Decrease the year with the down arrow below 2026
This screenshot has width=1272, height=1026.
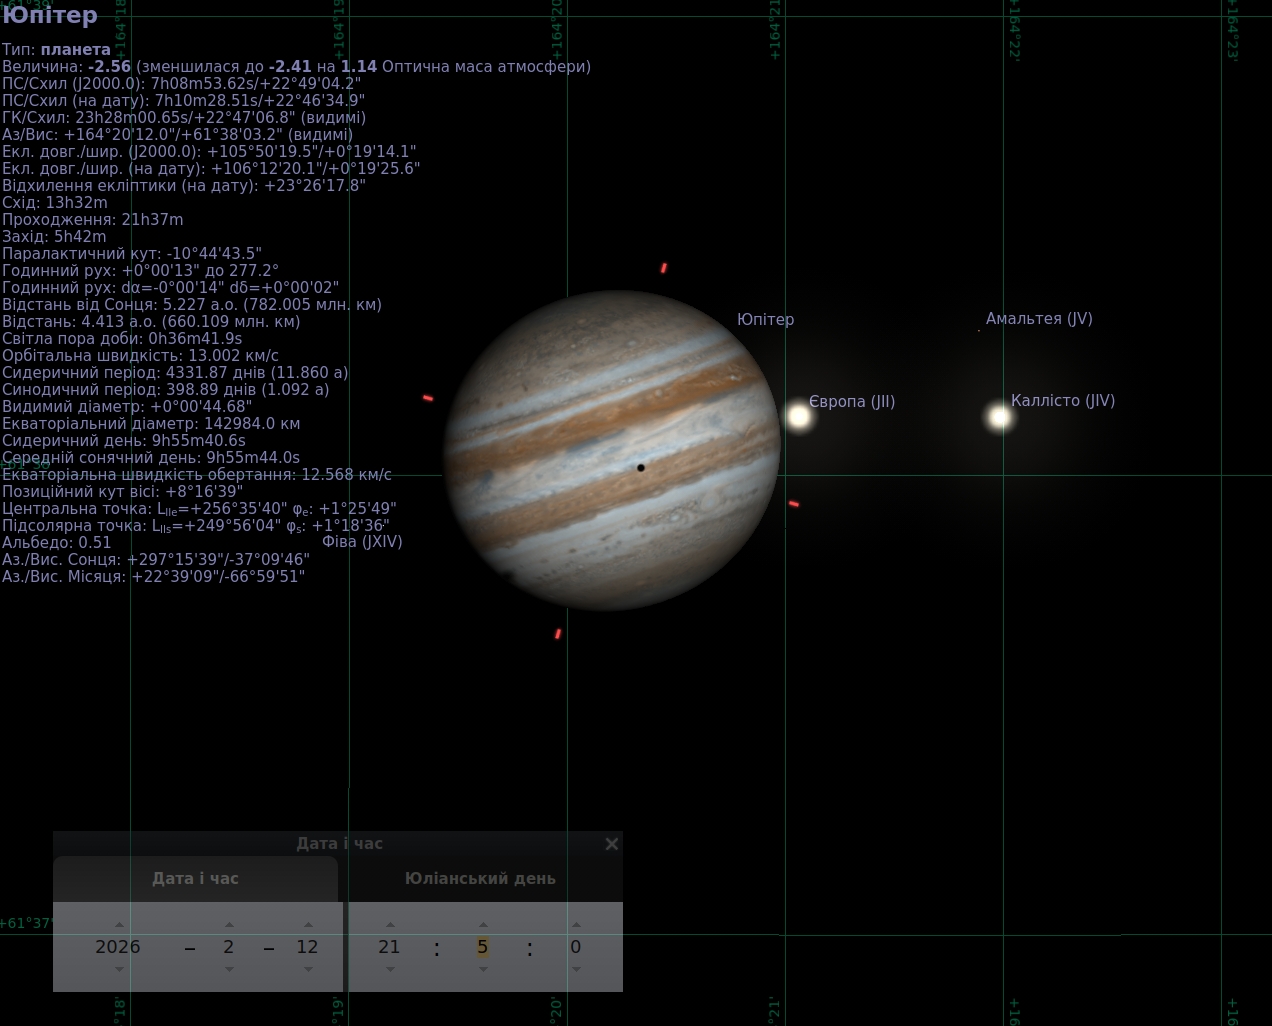[x=119, y=969]
